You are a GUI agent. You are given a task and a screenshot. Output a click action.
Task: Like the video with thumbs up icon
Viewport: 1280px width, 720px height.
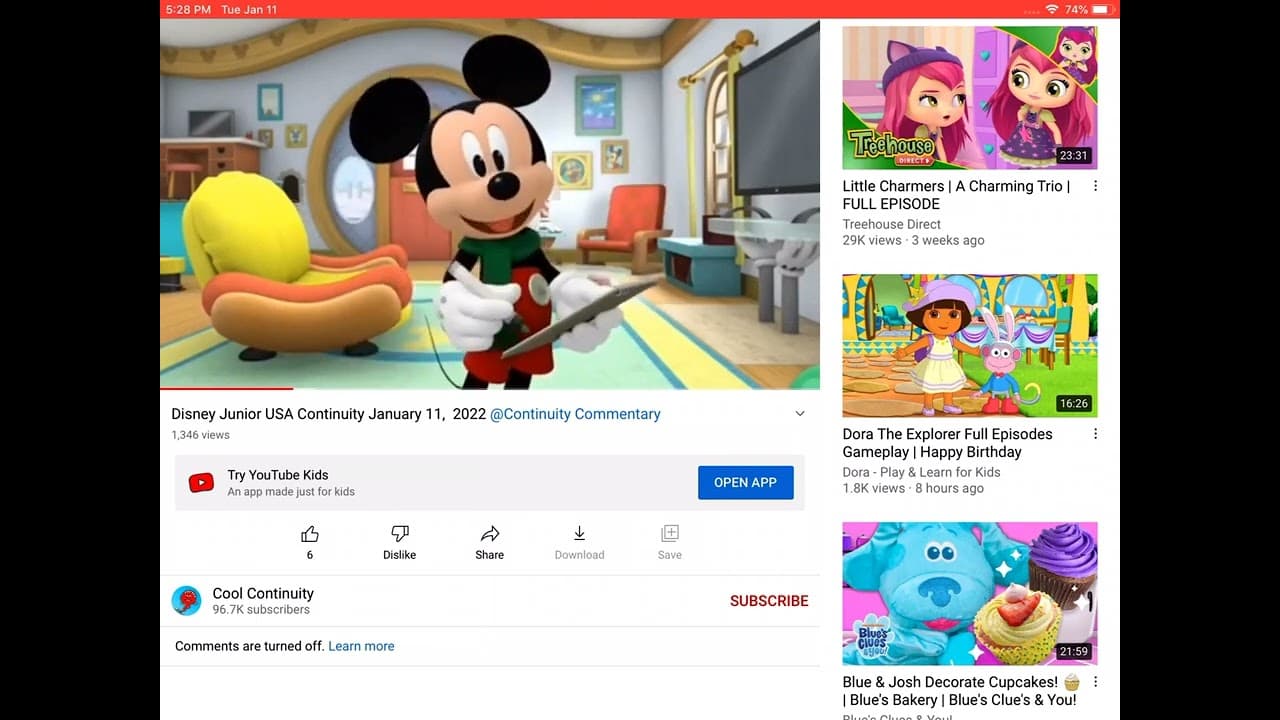tap(310, 534)
